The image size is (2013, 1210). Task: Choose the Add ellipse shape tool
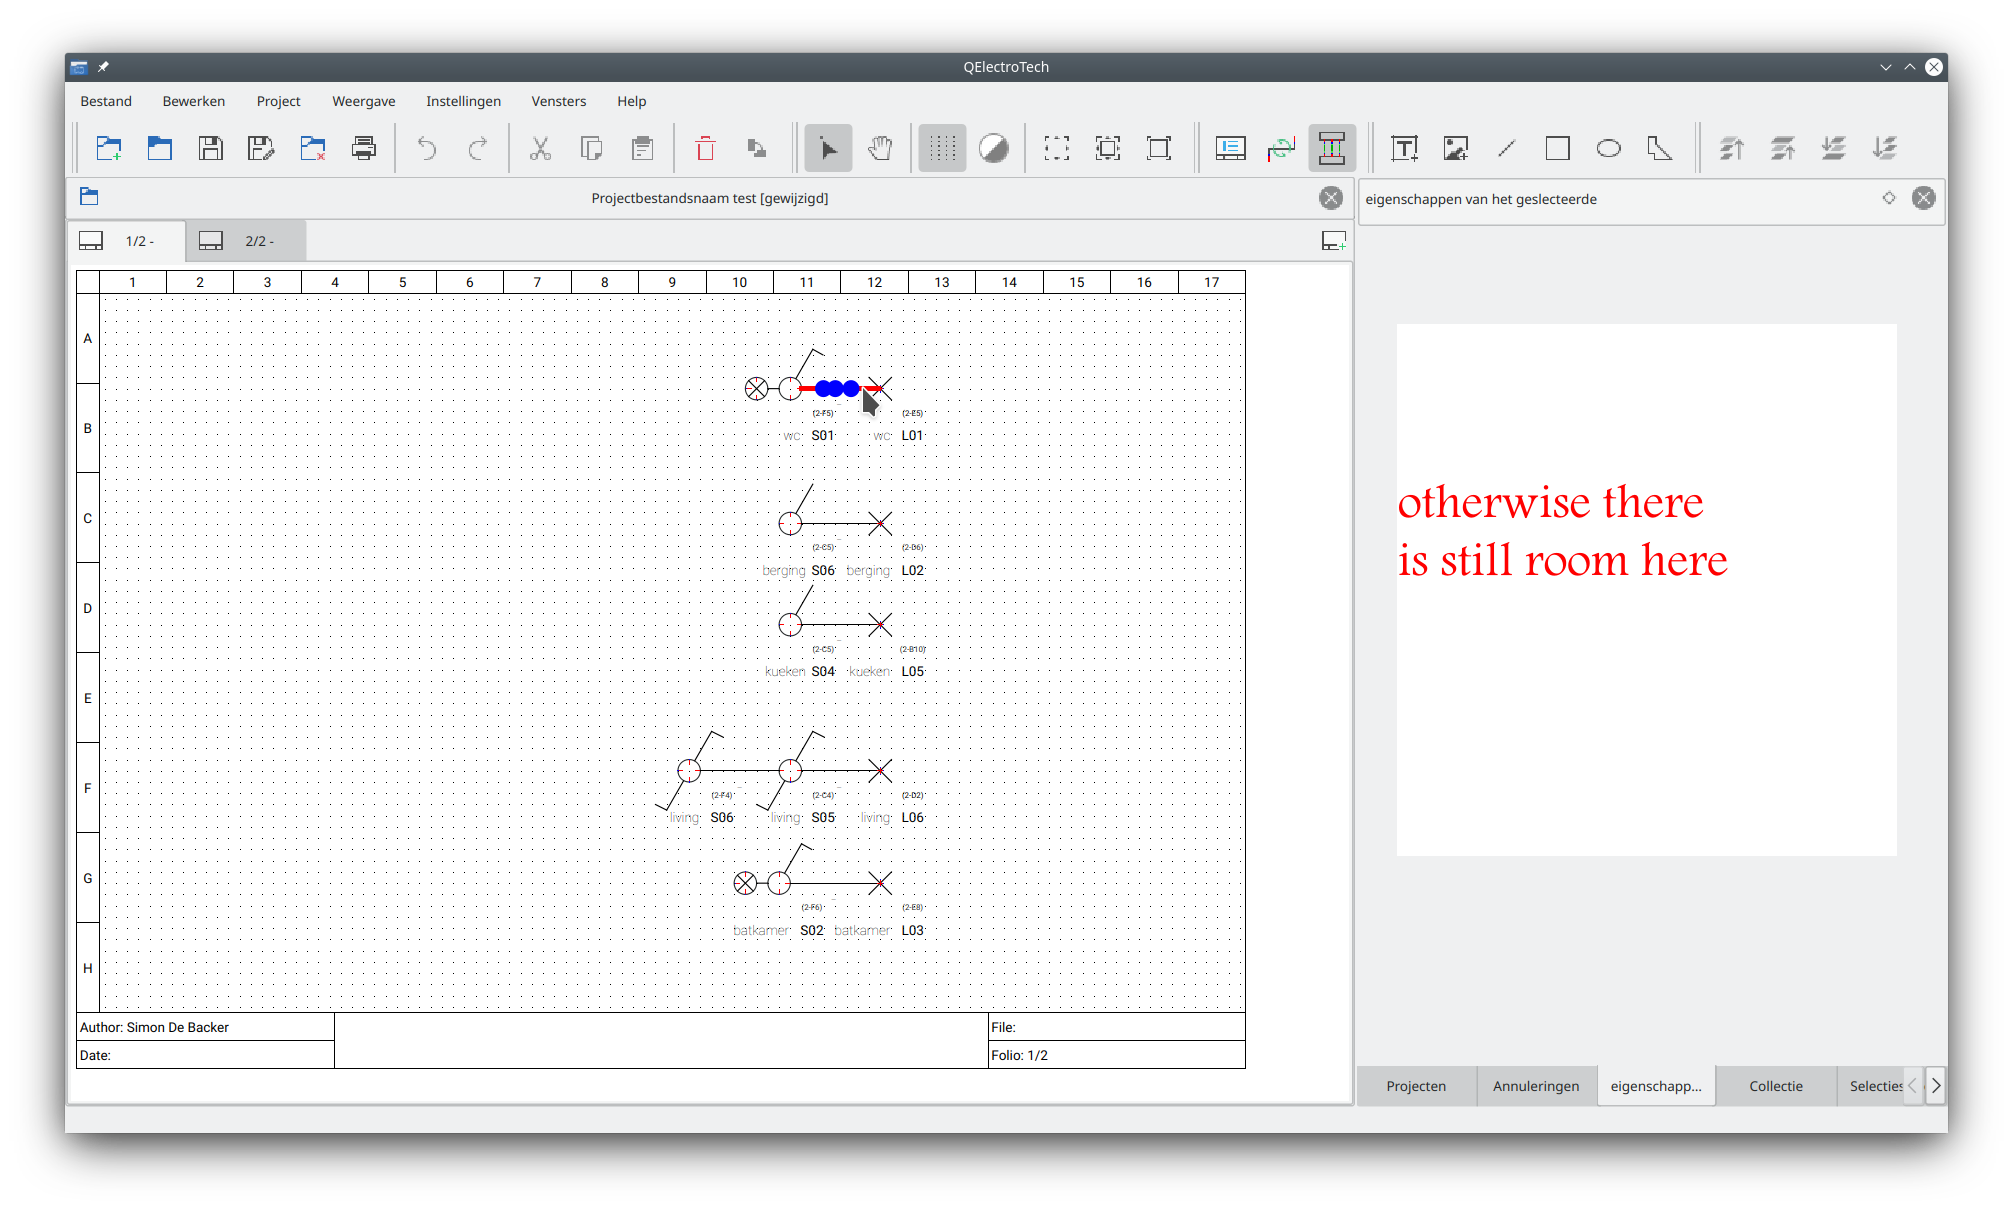1608,149
